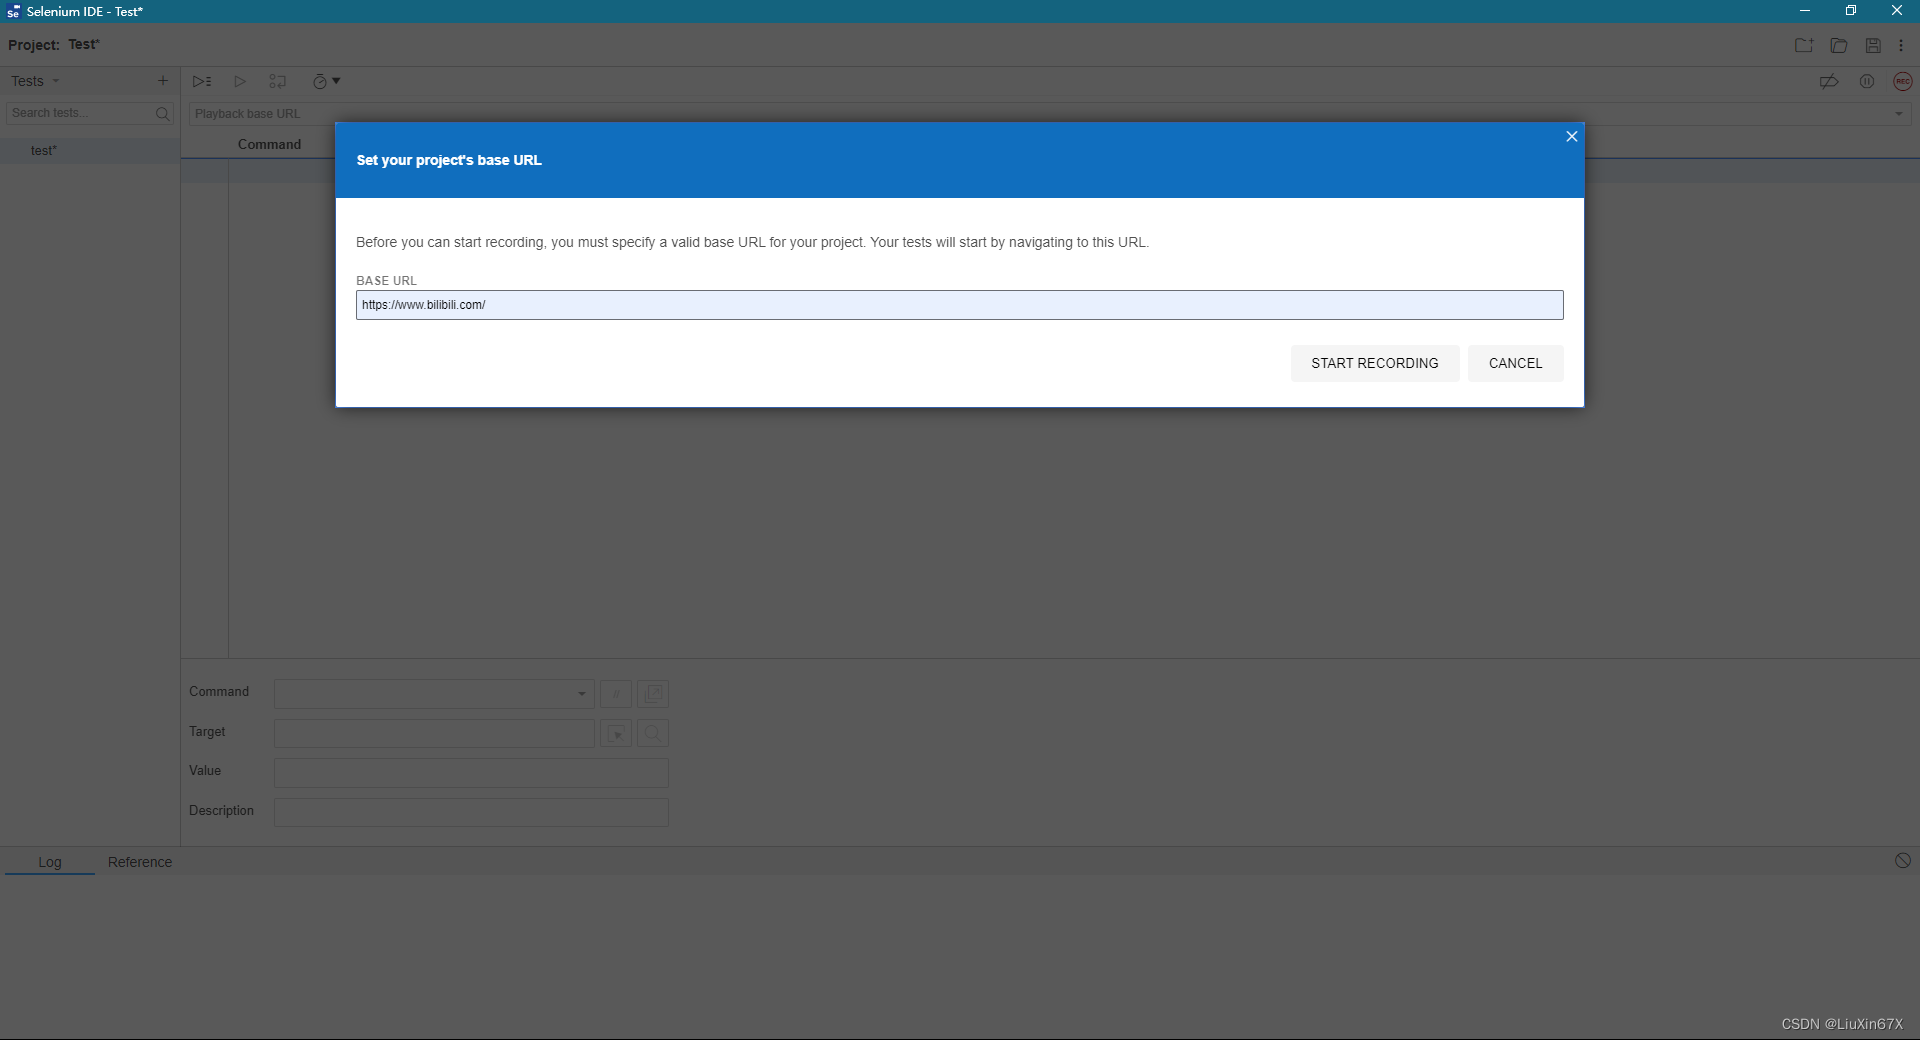Switch to the Log tab
The width and height of the screenshot is (1920, 1040).
[x=50, y=862]
